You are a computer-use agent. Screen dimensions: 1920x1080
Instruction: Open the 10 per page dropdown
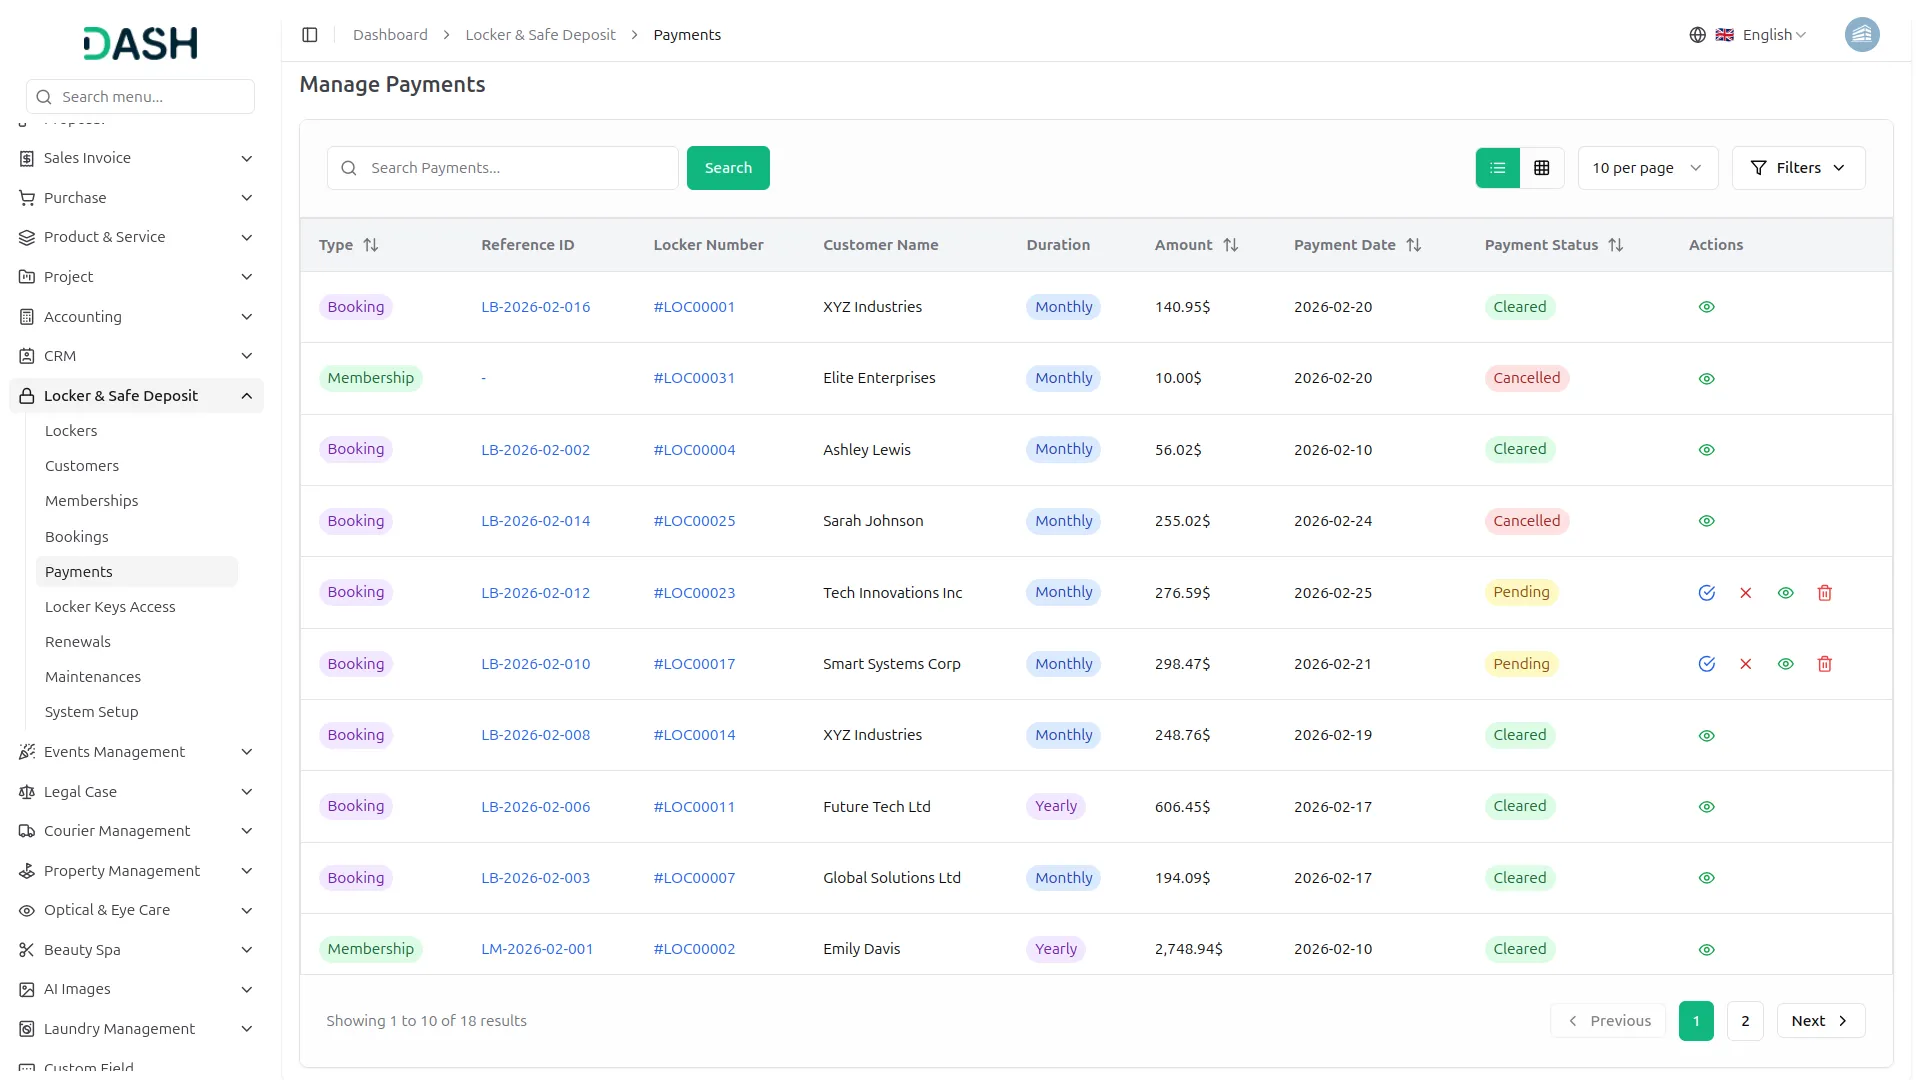1647,167
